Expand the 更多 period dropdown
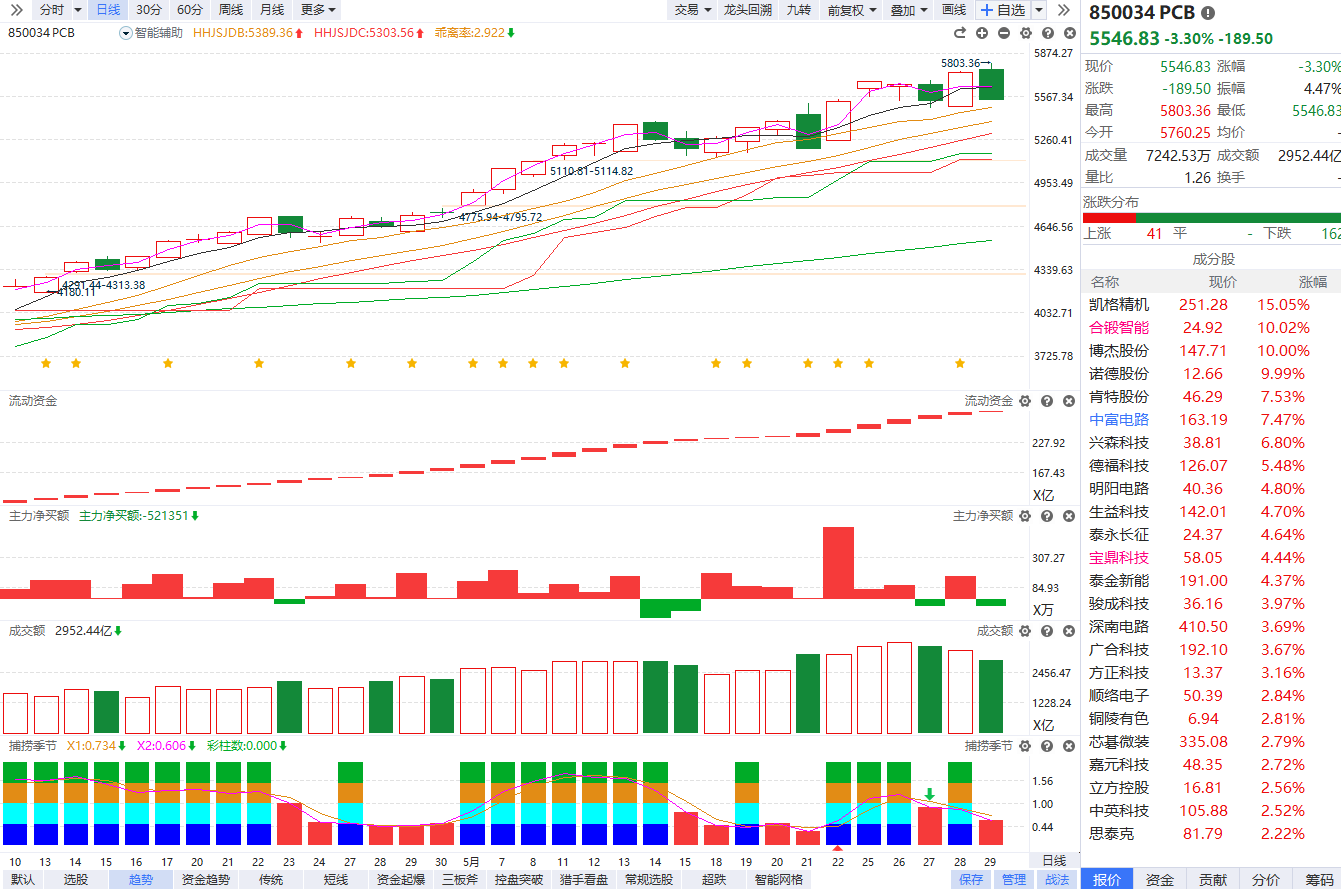Screen dimensions: 1341x889 click(318, 10)
